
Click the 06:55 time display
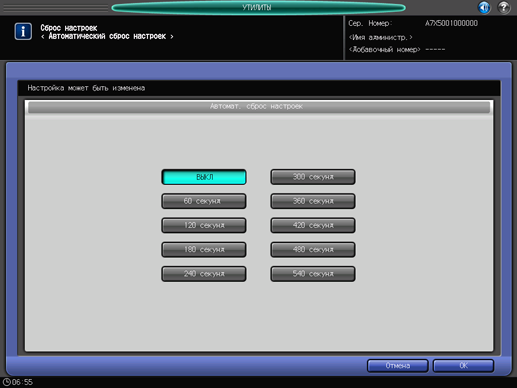tap(23, 382)
